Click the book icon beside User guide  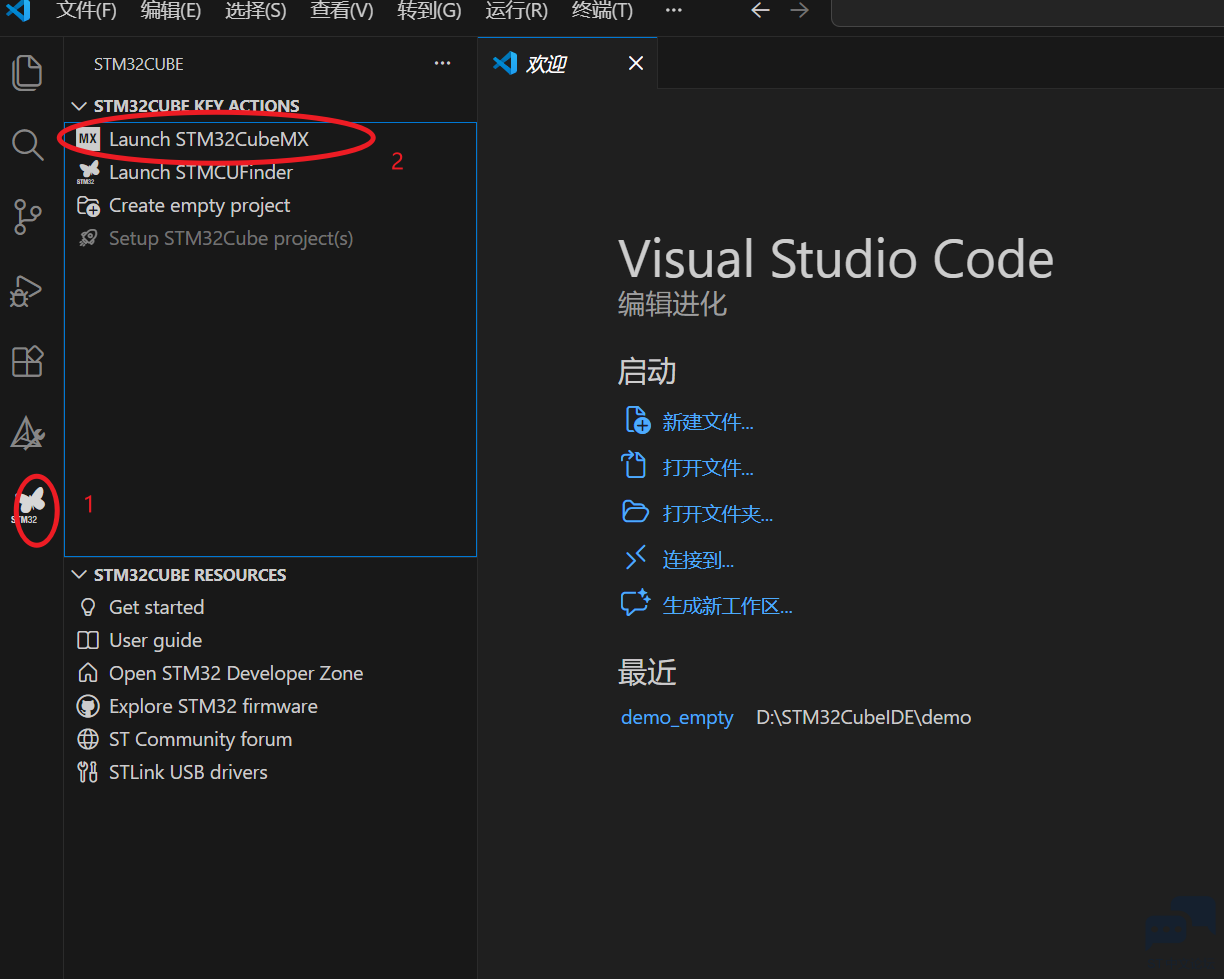88,640
